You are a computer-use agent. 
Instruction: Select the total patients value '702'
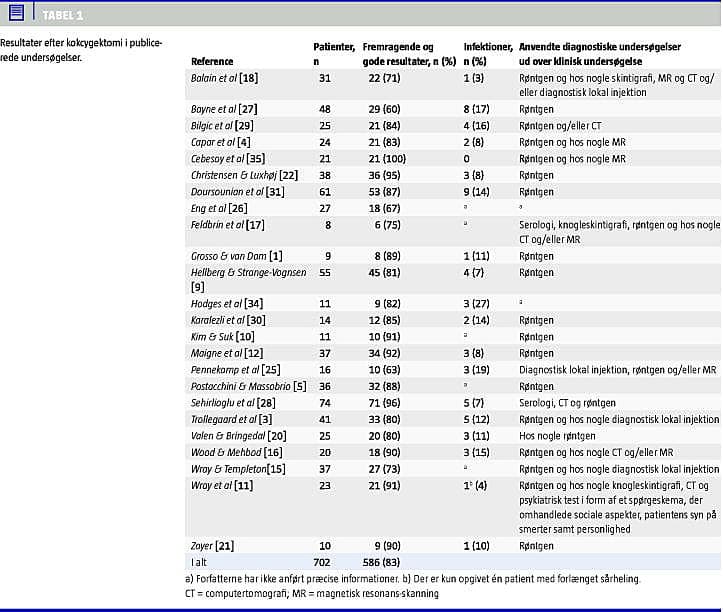(322, 562)
